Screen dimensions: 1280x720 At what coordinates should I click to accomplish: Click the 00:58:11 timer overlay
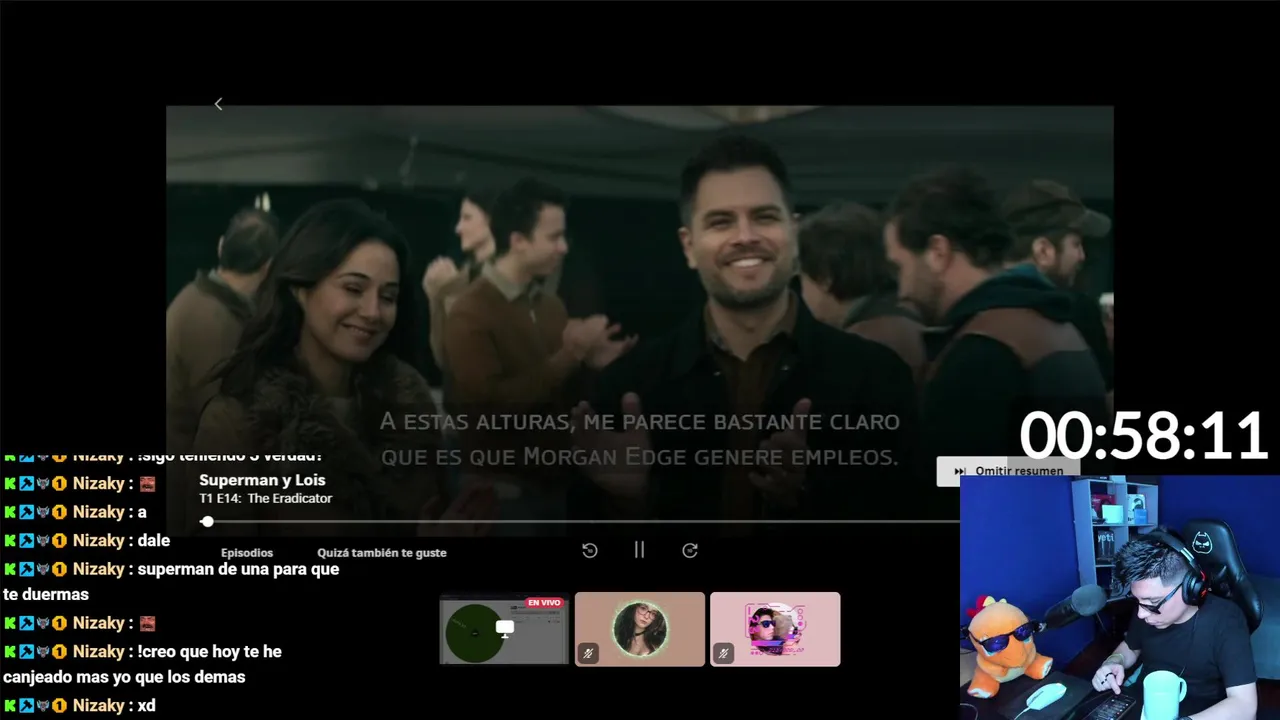1143,437
